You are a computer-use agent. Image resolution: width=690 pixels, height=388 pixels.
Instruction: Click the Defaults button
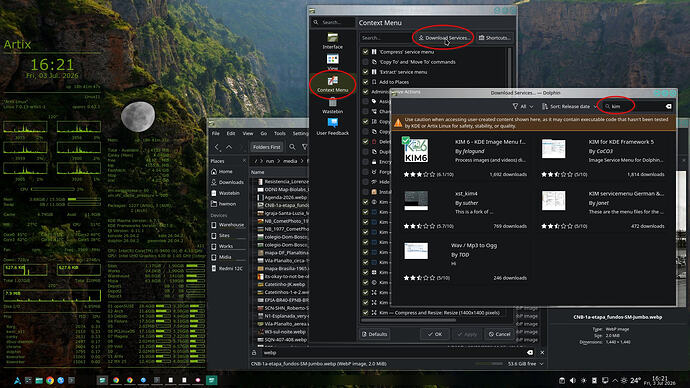pyautogui.click(x=374, y=334)
